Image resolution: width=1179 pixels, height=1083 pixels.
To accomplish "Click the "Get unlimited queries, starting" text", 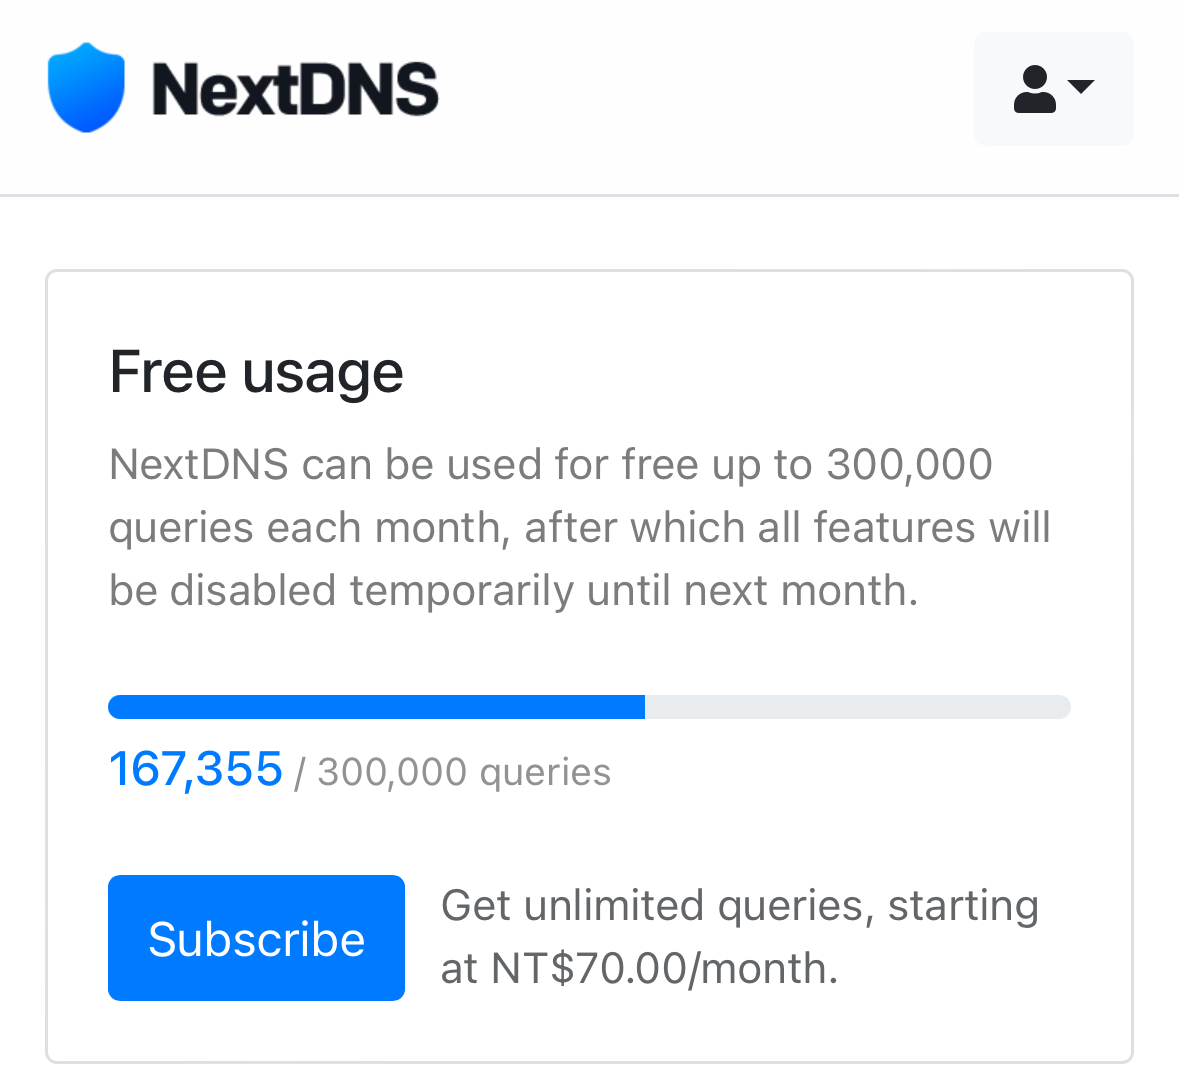I will (739, 906).
